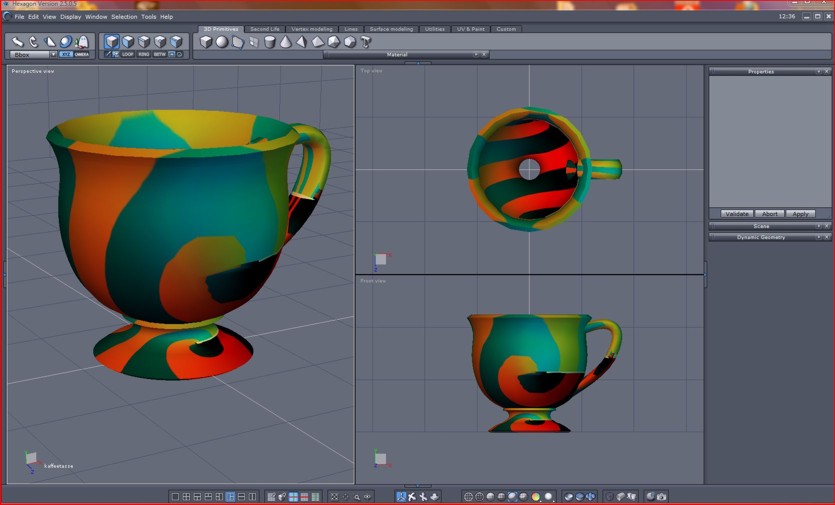Screen dimensions: 835x505
Task: Select the cube primitive in 3D Primitives
Action: pos(206,42)
